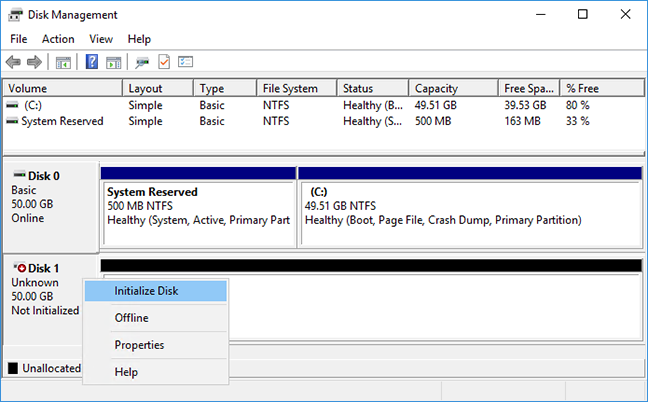The width and height of the screenshot is (648, 402).
Task: Click the Healthy (B... status cell
Action: (x=373, y=105)
